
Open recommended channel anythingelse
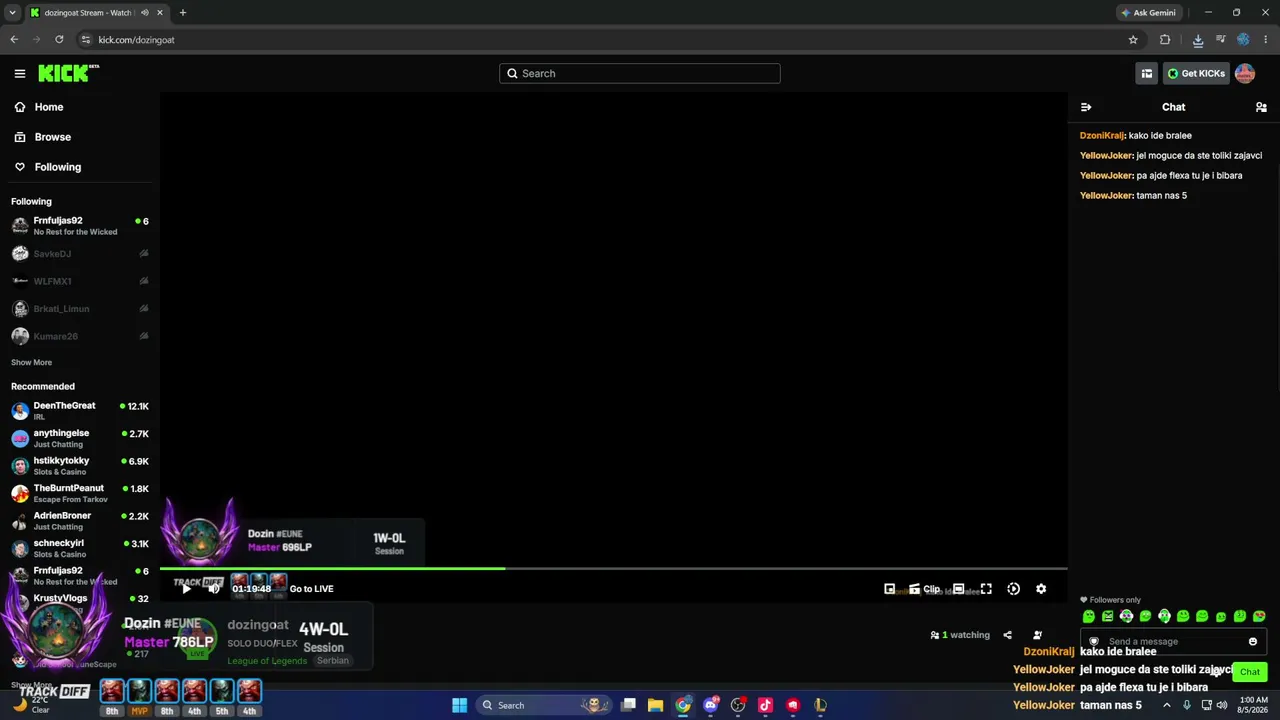(x=80, y=438)
